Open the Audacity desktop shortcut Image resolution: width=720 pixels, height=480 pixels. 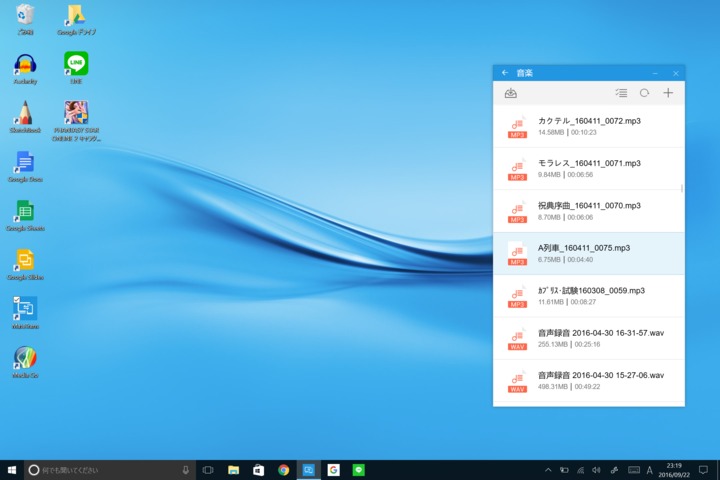tap(25, 68)
